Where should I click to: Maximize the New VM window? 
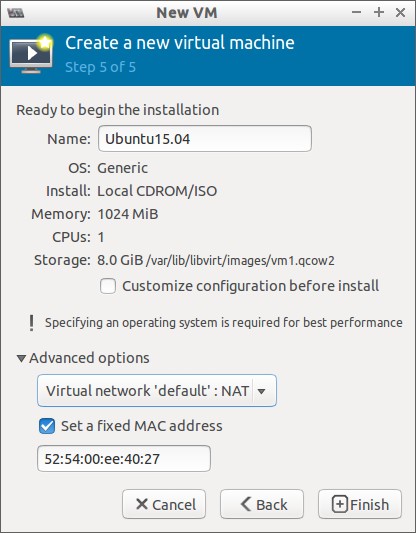coord(379,13)
